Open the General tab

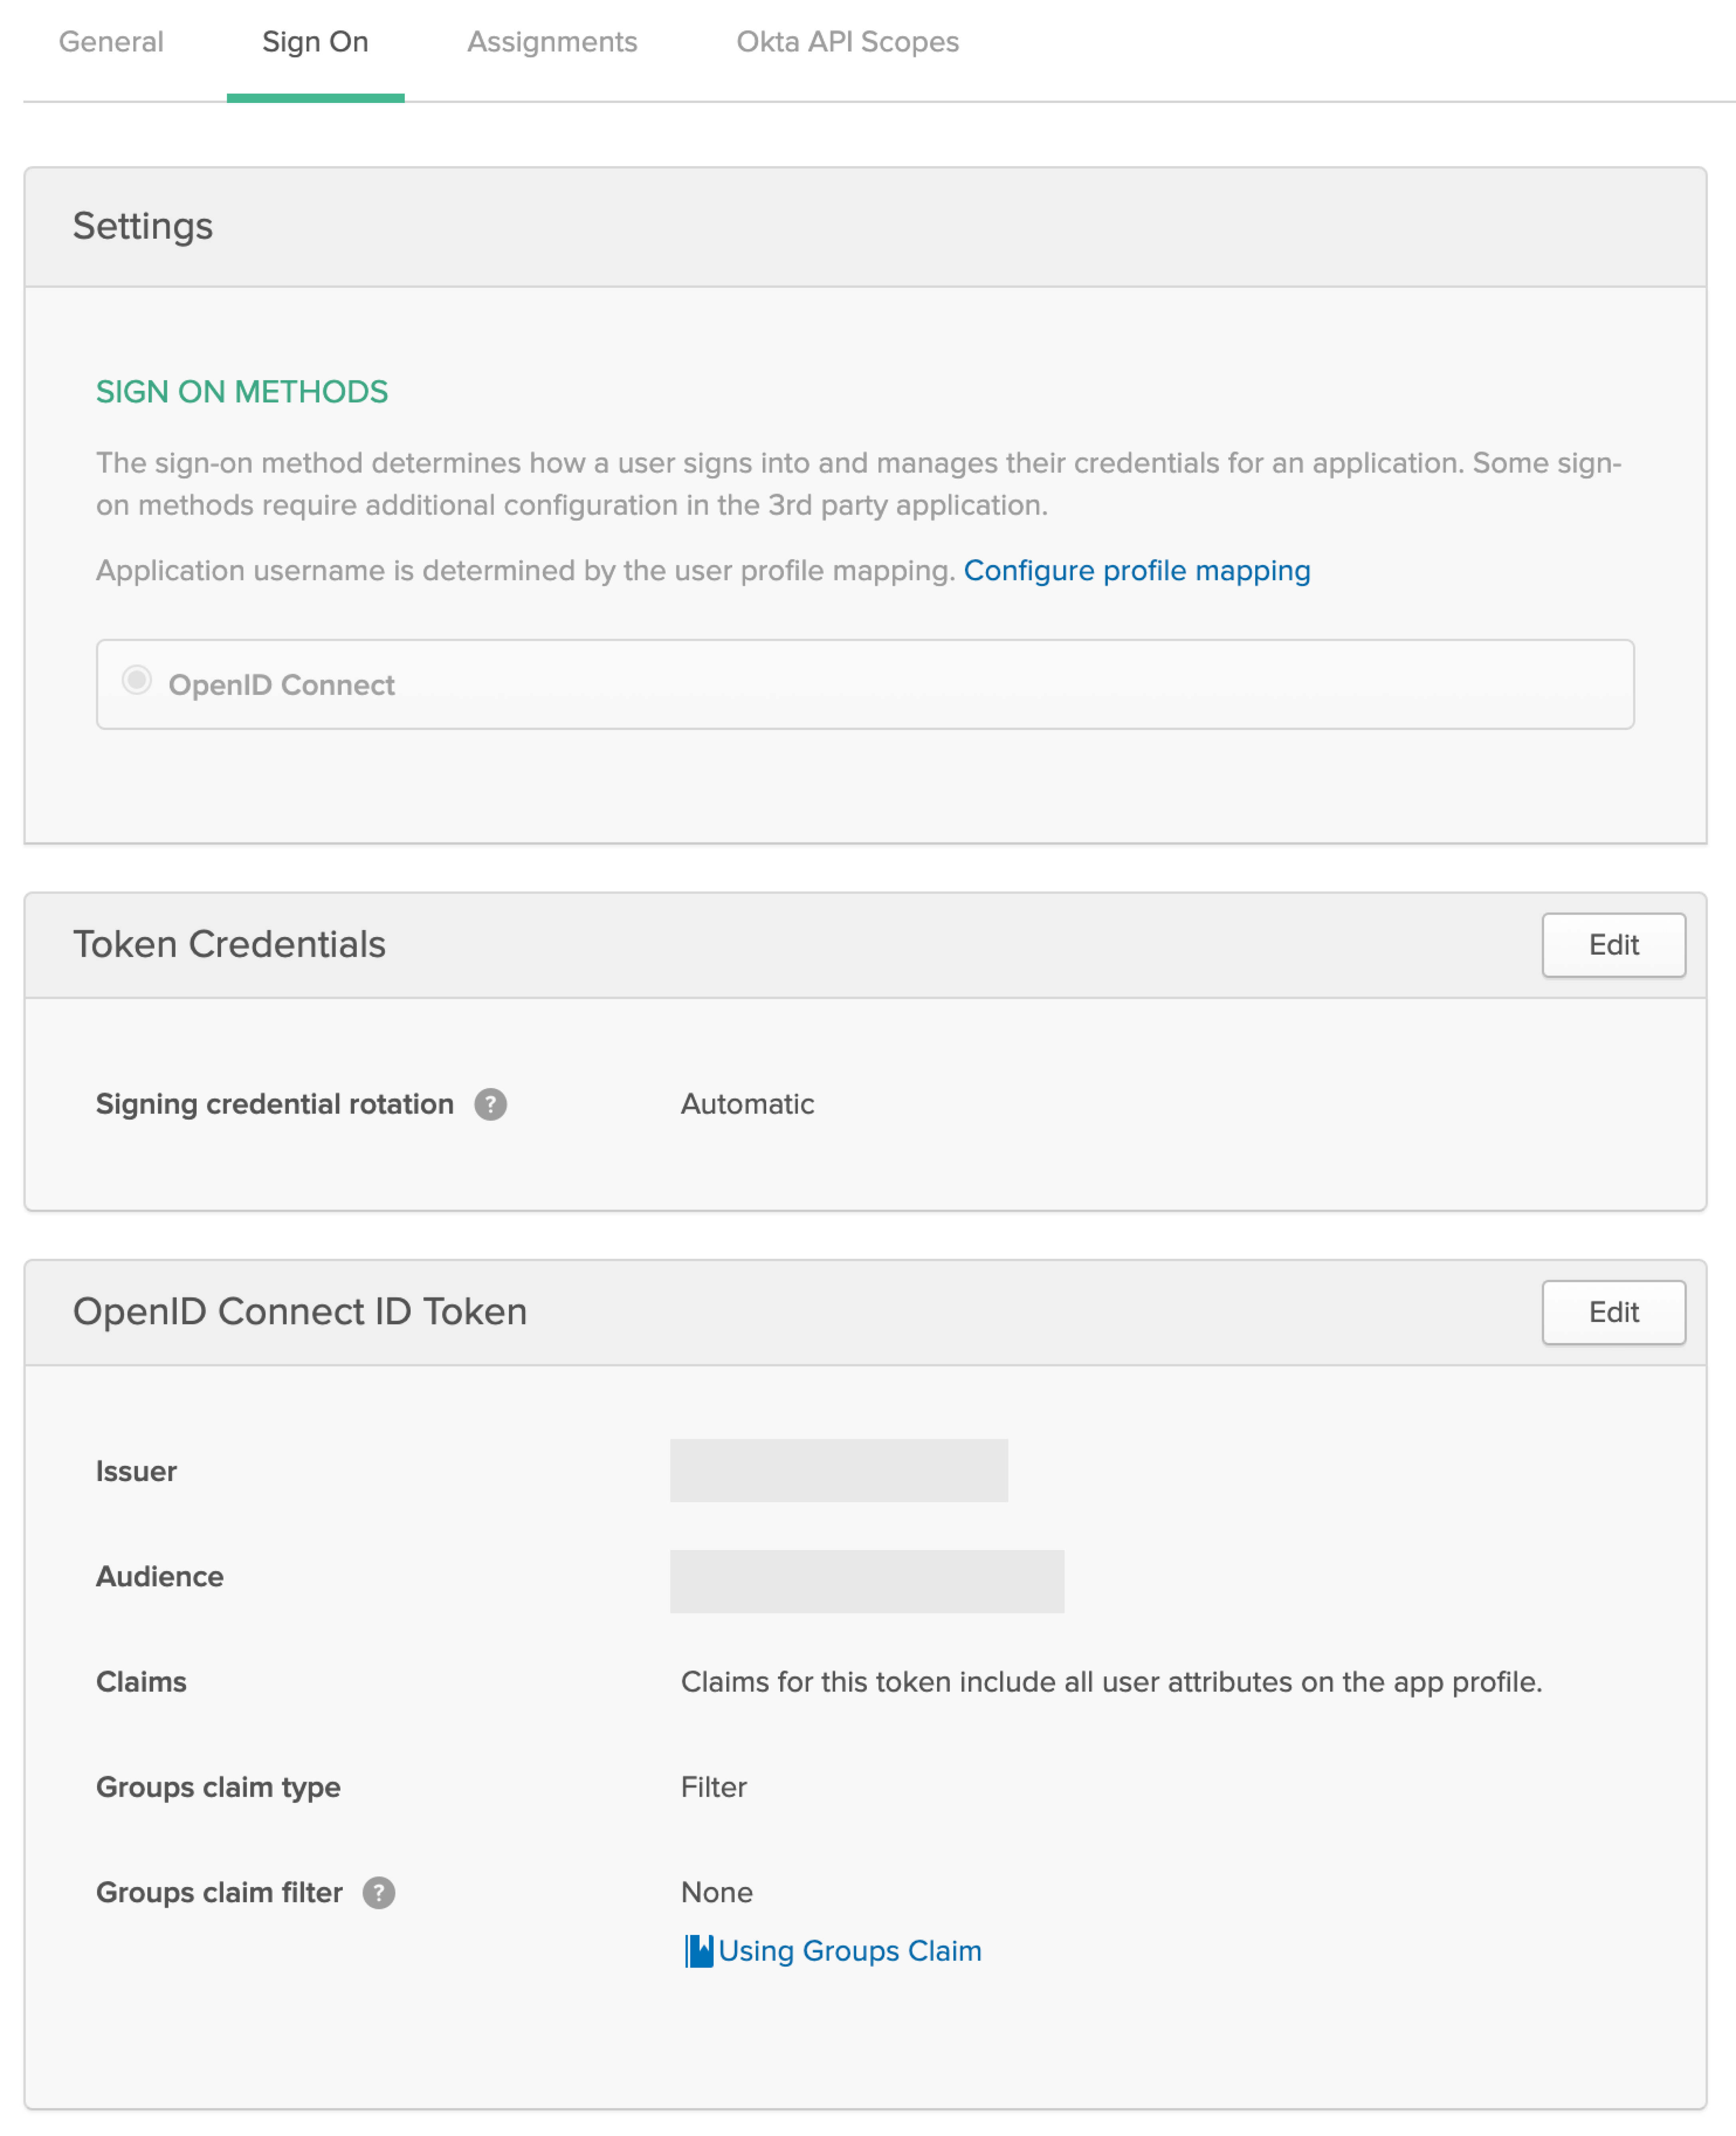pyautogui.click(x=111, y=42)
